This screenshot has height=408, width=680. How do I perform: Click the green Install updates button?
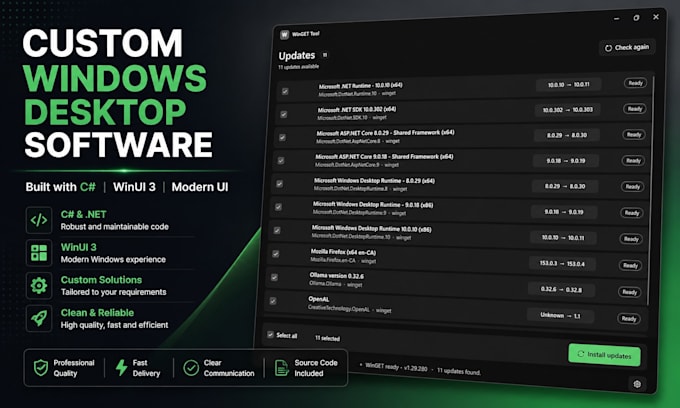tap(605, 355)
